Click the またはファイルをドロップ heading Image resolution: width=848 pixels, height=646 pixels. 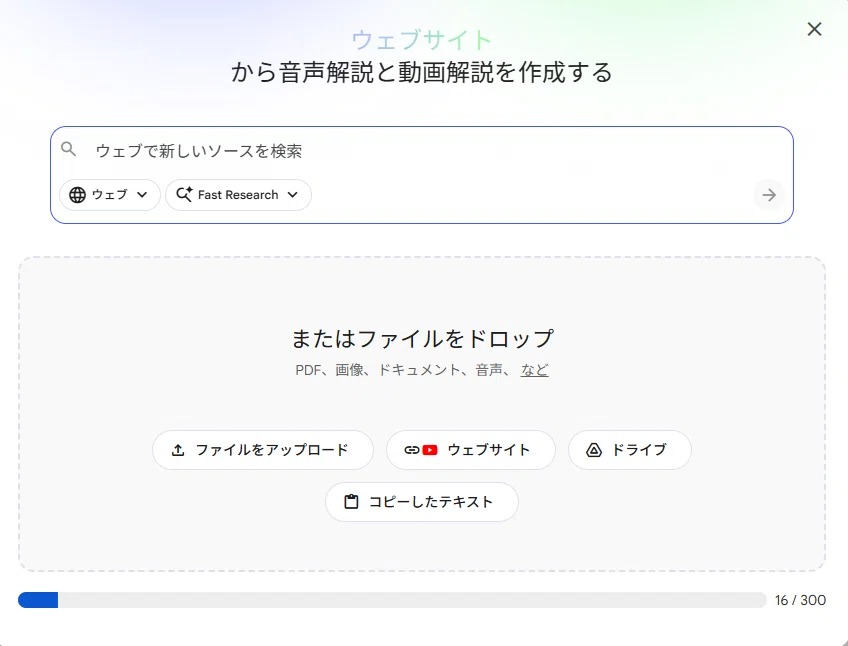point(422,339)
